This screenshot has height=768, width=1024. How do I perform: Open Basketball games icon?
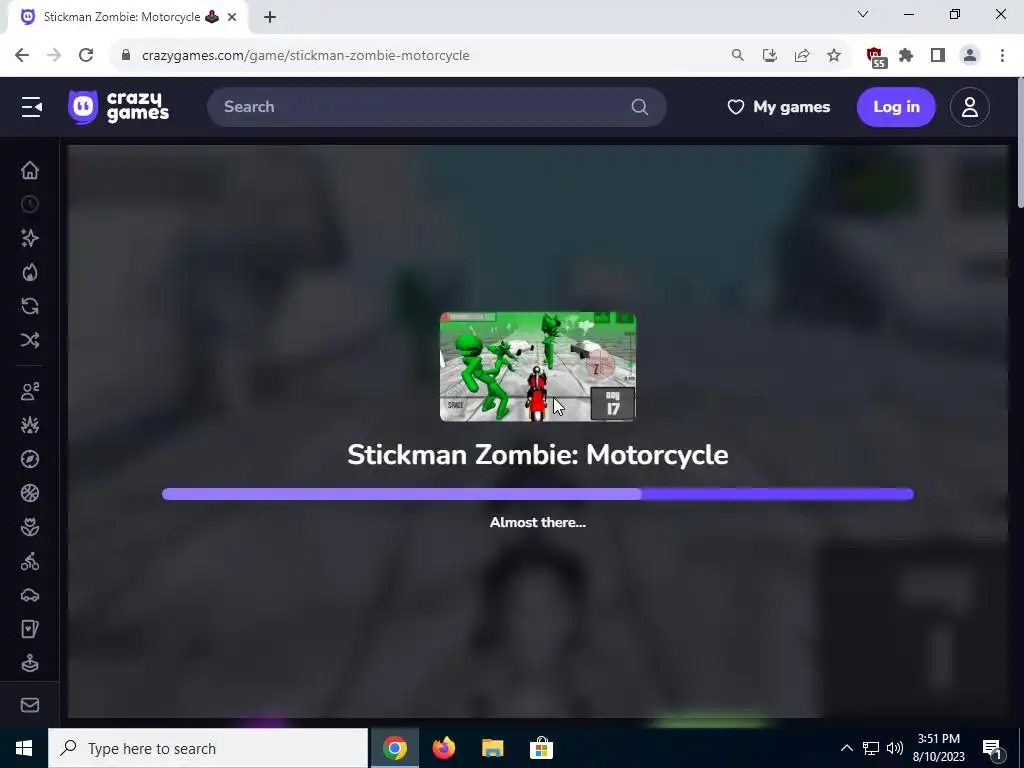point(30,493)
